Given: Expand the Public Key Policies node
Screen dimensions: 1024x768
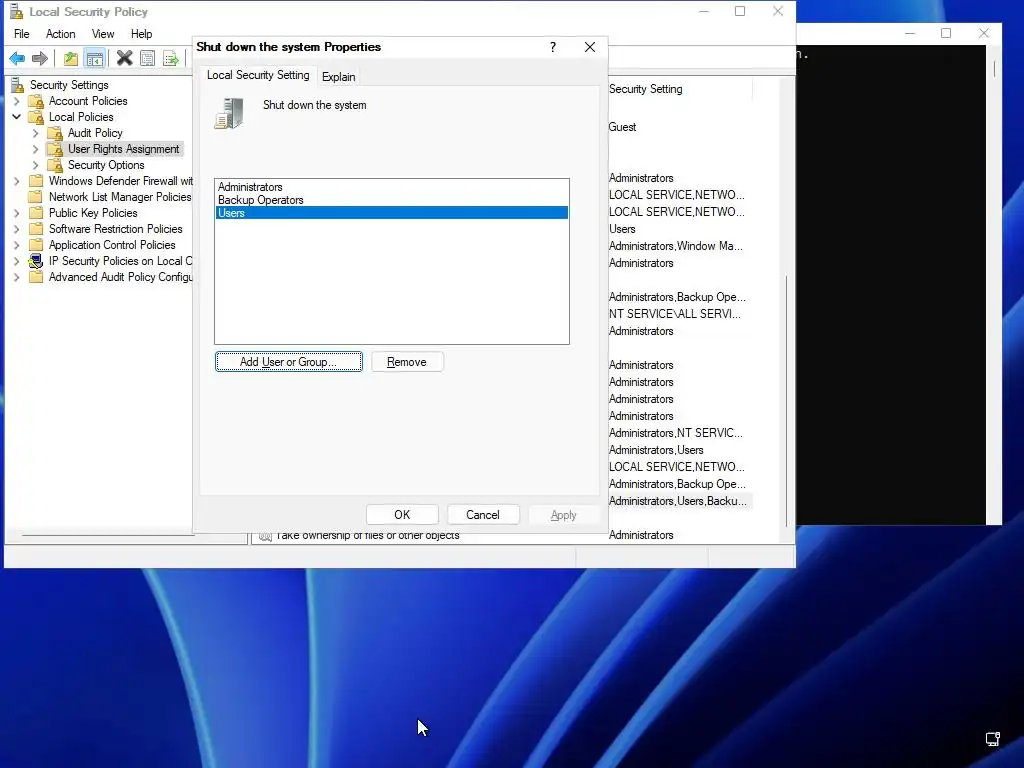Looking at the screenshot, I should 17,213.
